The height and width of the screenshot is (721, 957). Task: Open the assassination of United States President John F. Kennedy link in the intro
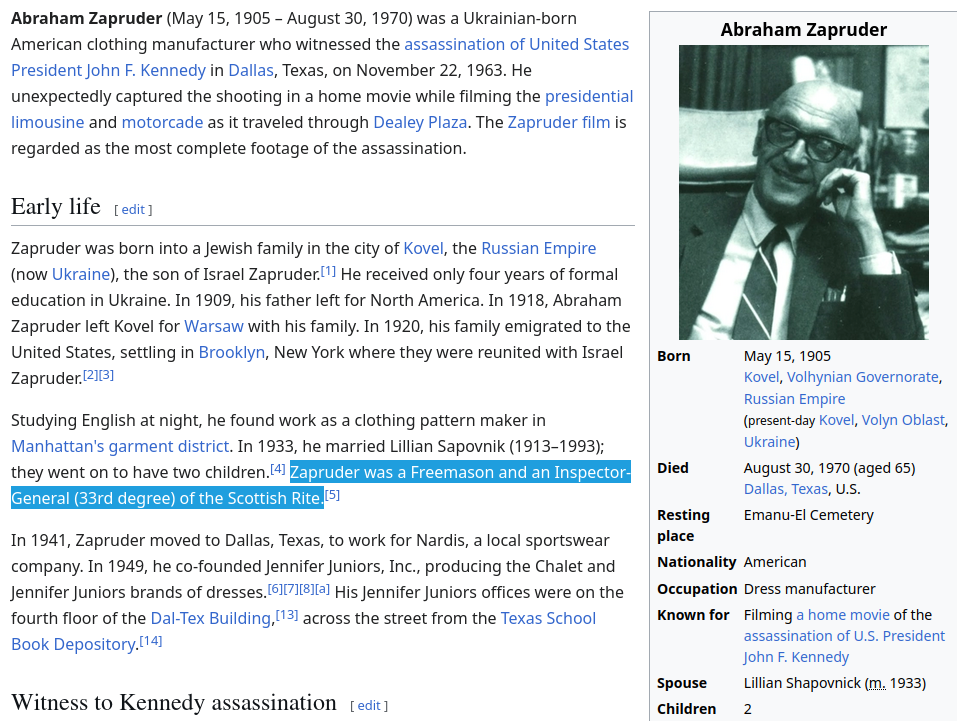[516, 45]
